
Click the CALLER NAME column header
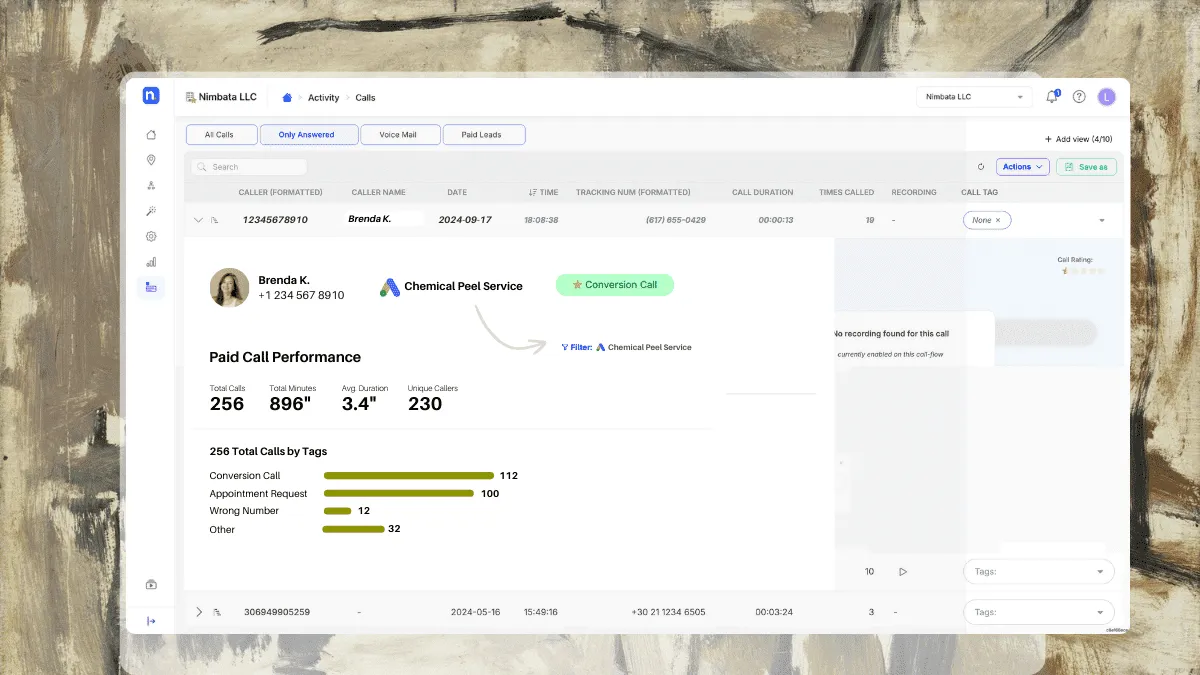[379, 192]
